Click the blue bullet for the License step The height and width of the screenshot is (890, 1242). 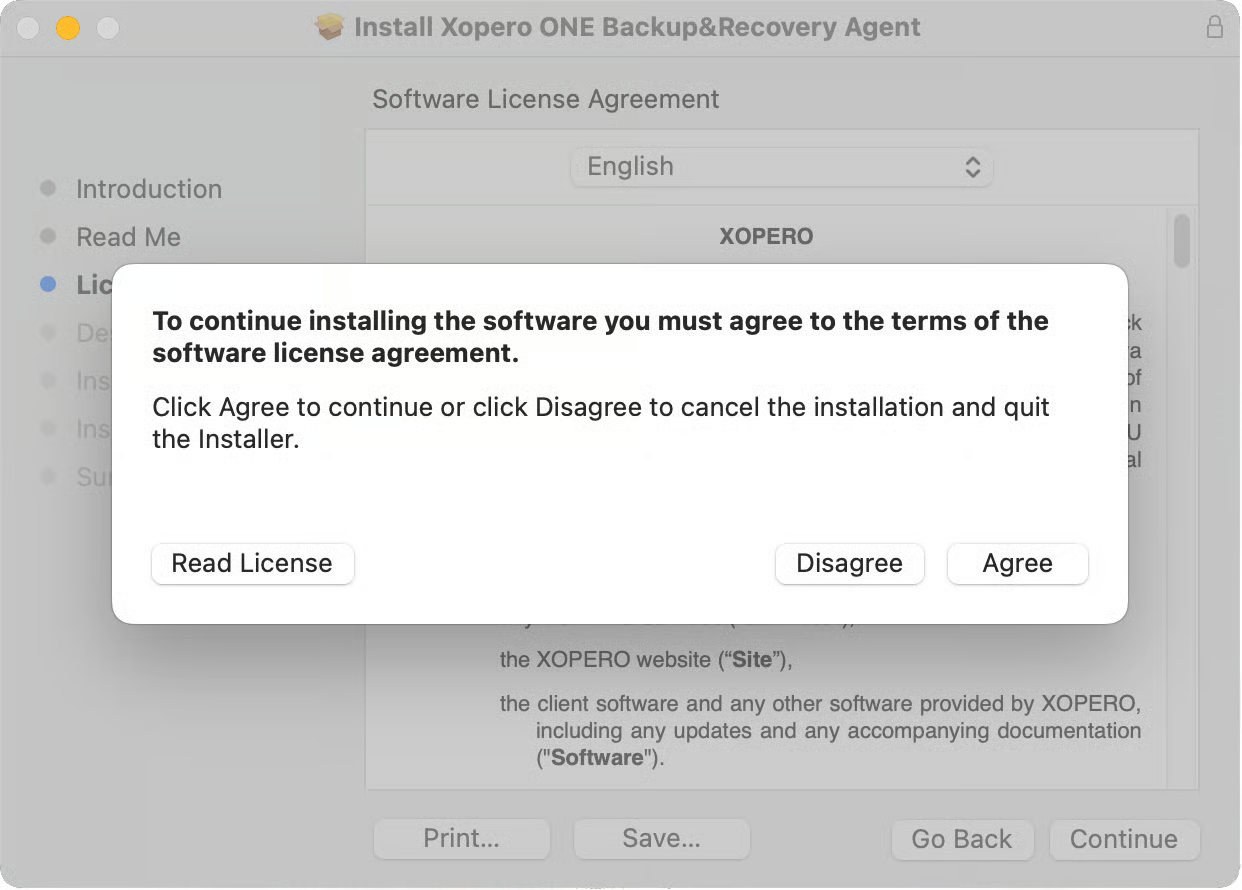[48, 285]
